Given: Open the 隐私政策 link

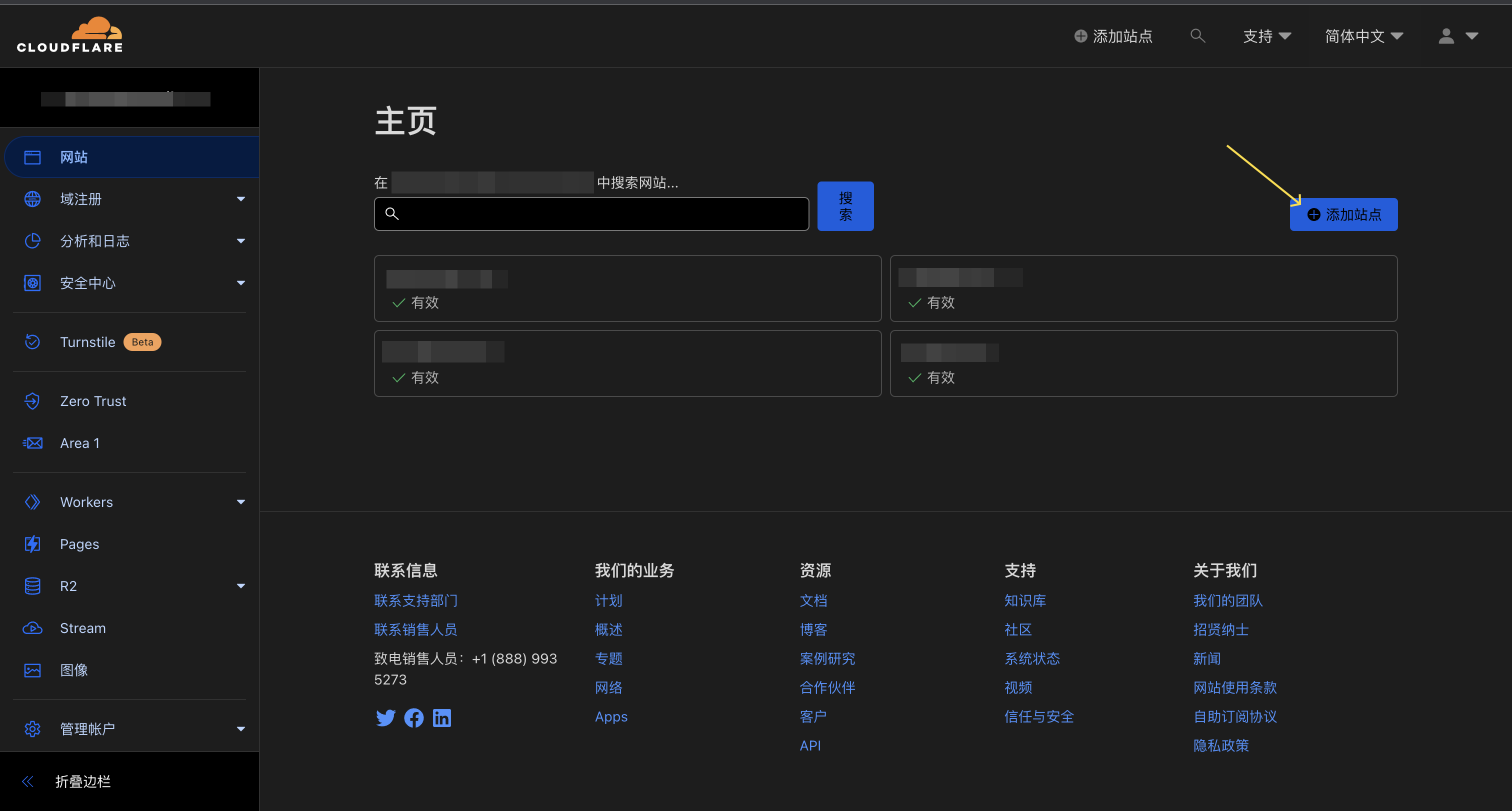Looking at the screenshot, I should point(1221,746).
